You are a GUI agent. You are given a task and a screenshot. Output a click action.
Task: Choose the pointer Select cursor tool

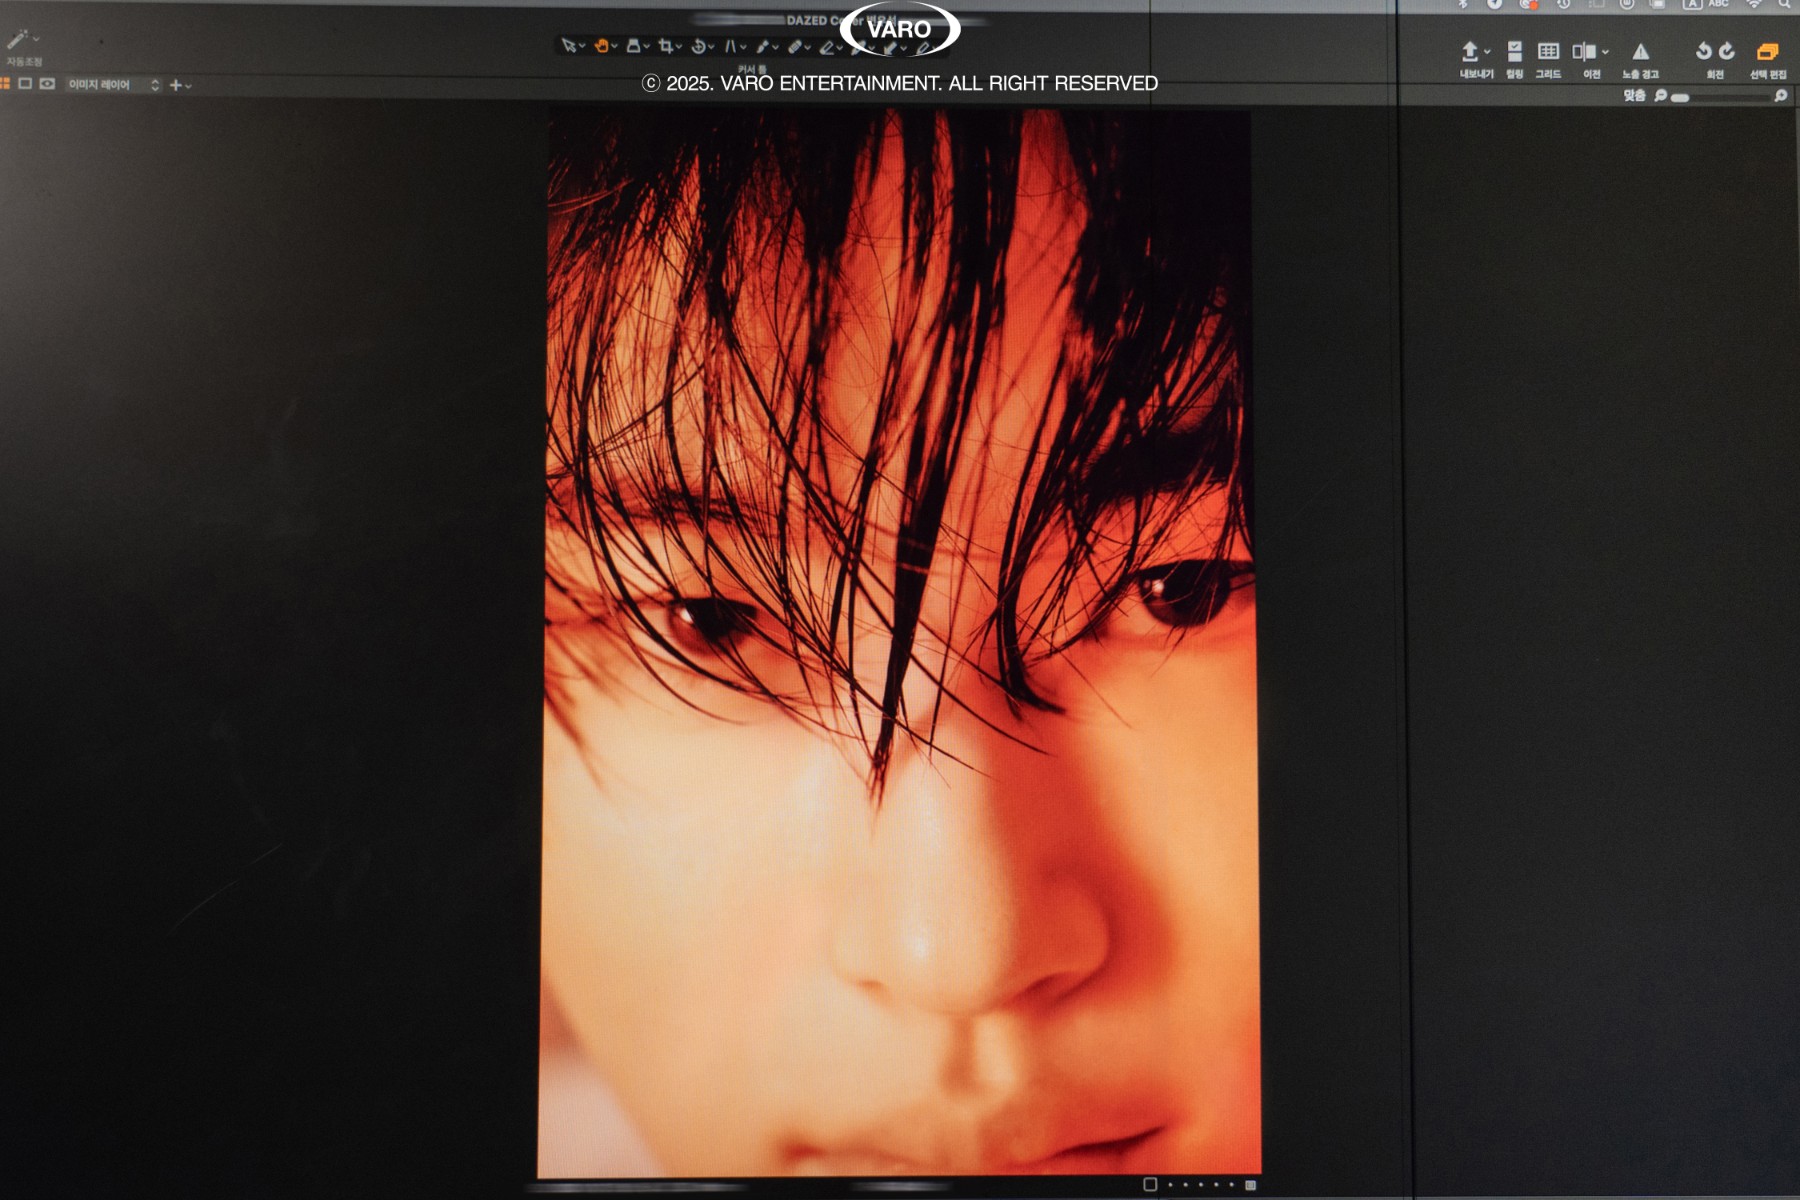[x=568, y=46]
